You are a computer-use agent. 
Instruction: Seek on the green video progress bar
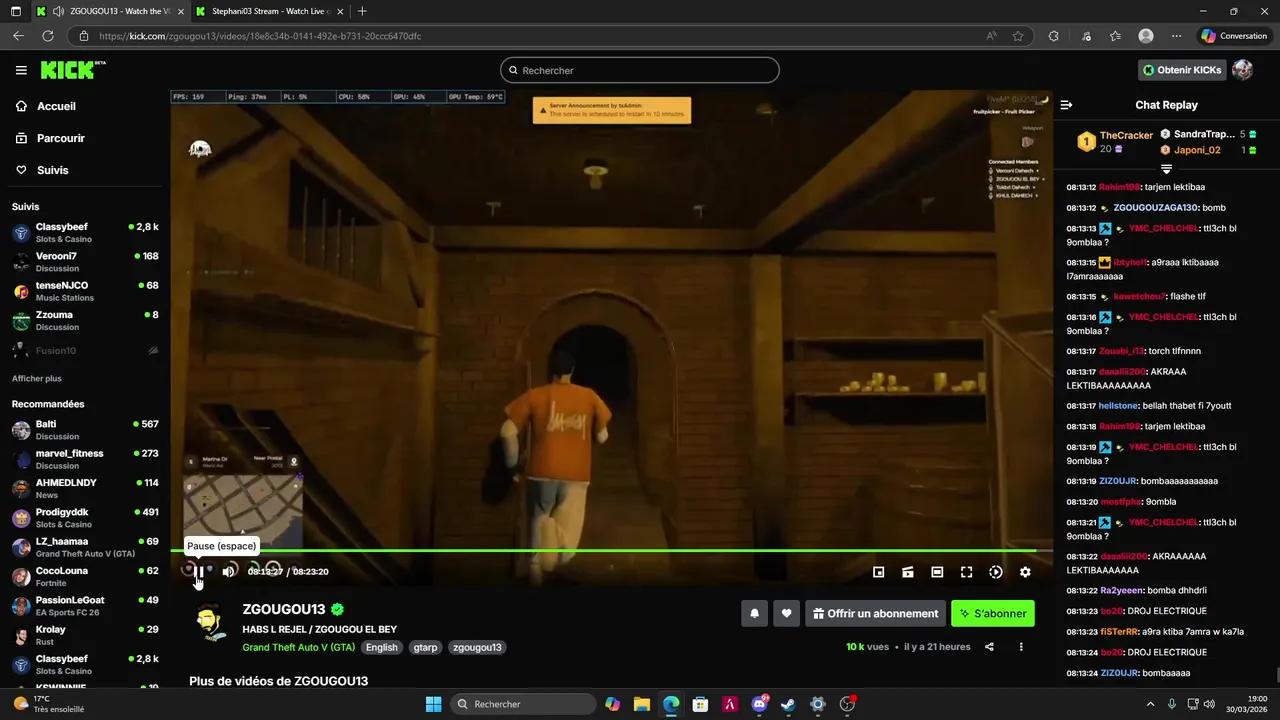(611, 550)
